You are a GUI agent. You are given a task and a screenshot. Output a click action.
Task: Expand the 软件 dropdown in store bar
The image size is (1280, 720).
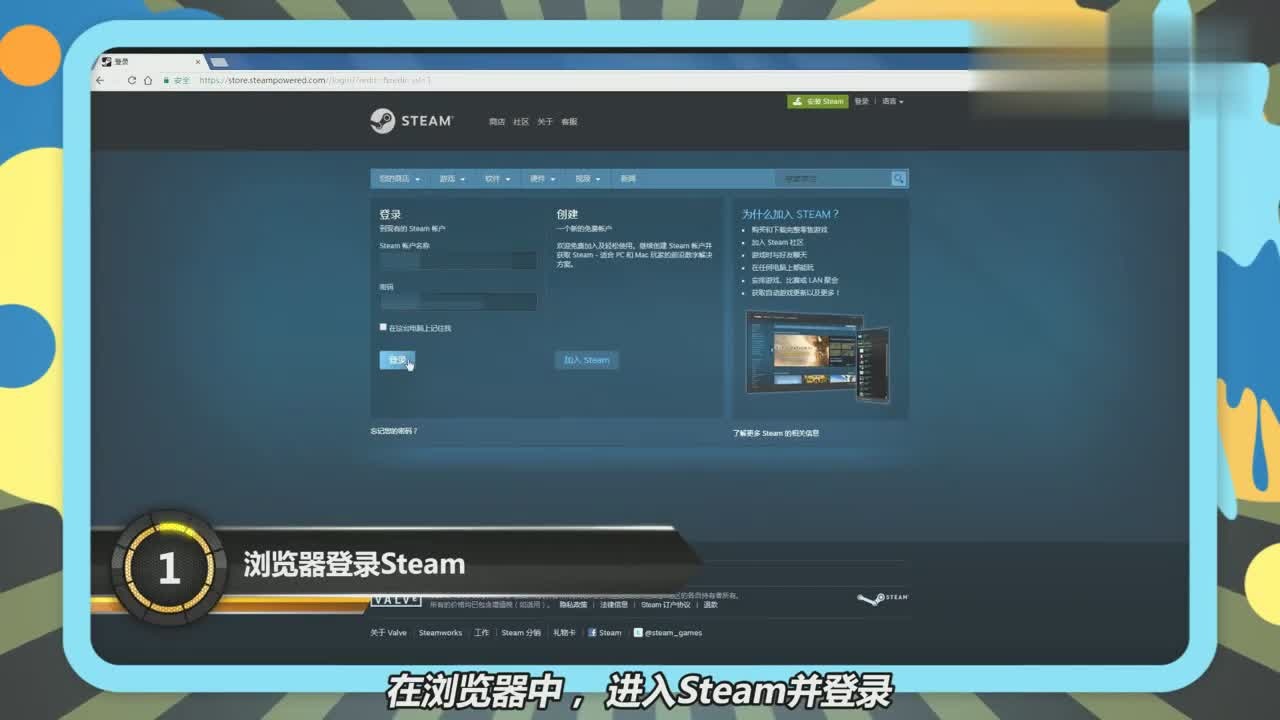point(497,179)
